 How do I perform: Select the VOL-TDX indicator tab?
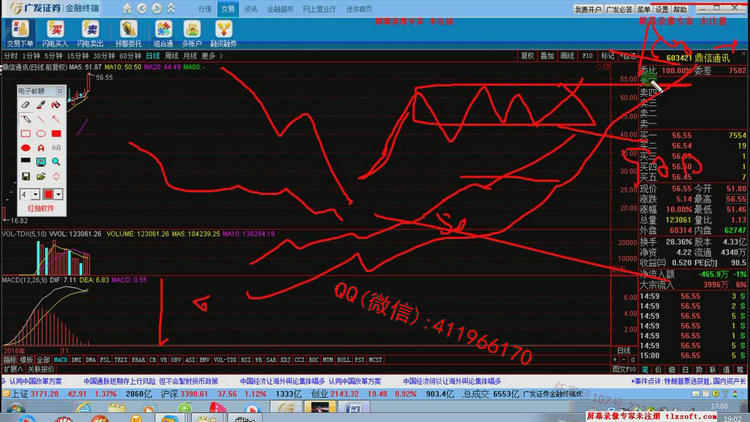[225, 359]
